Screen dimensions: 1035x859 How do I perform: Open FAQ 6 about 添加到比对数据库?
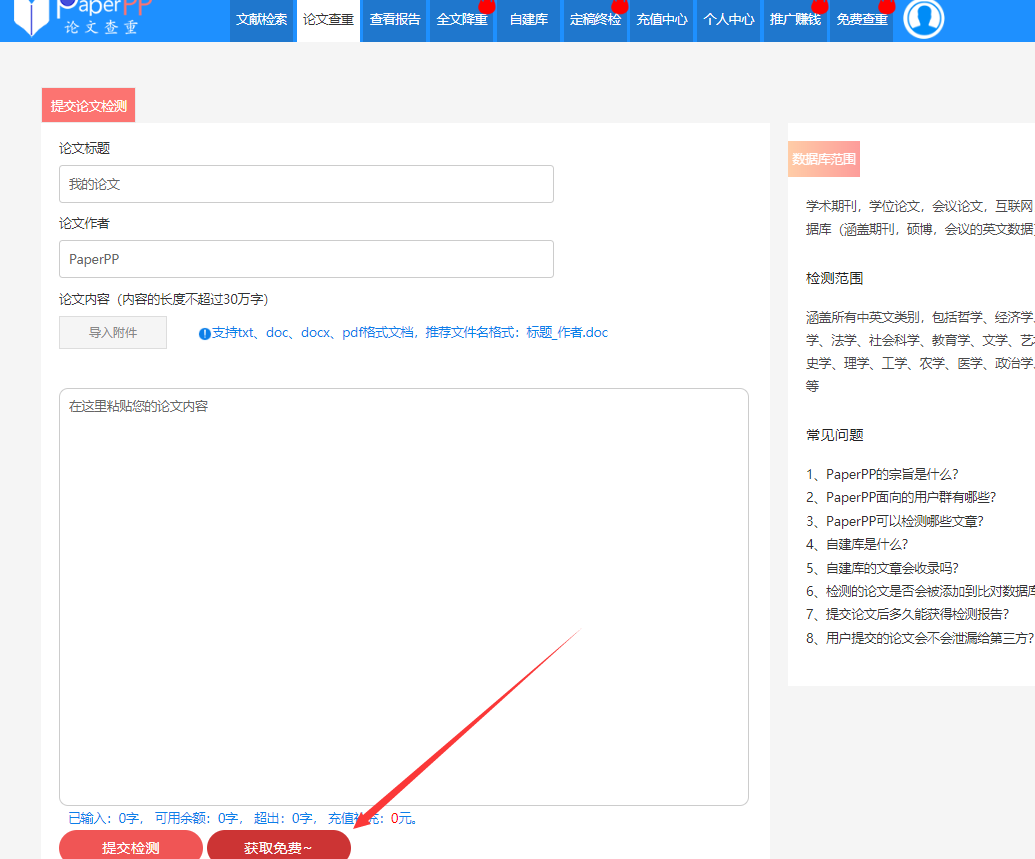(920, 591)
